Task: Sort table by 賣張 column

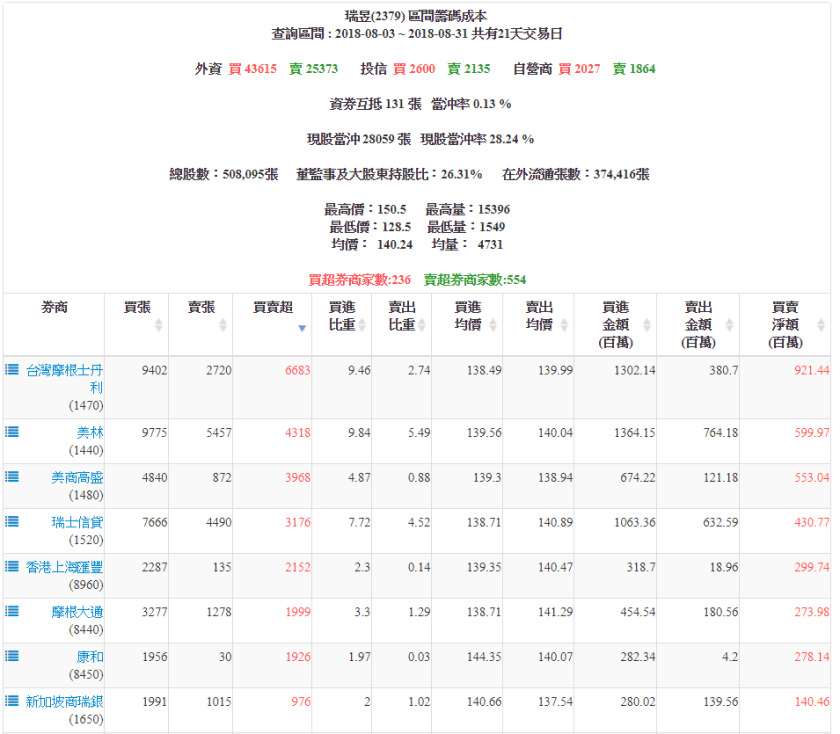Action: 201,324
